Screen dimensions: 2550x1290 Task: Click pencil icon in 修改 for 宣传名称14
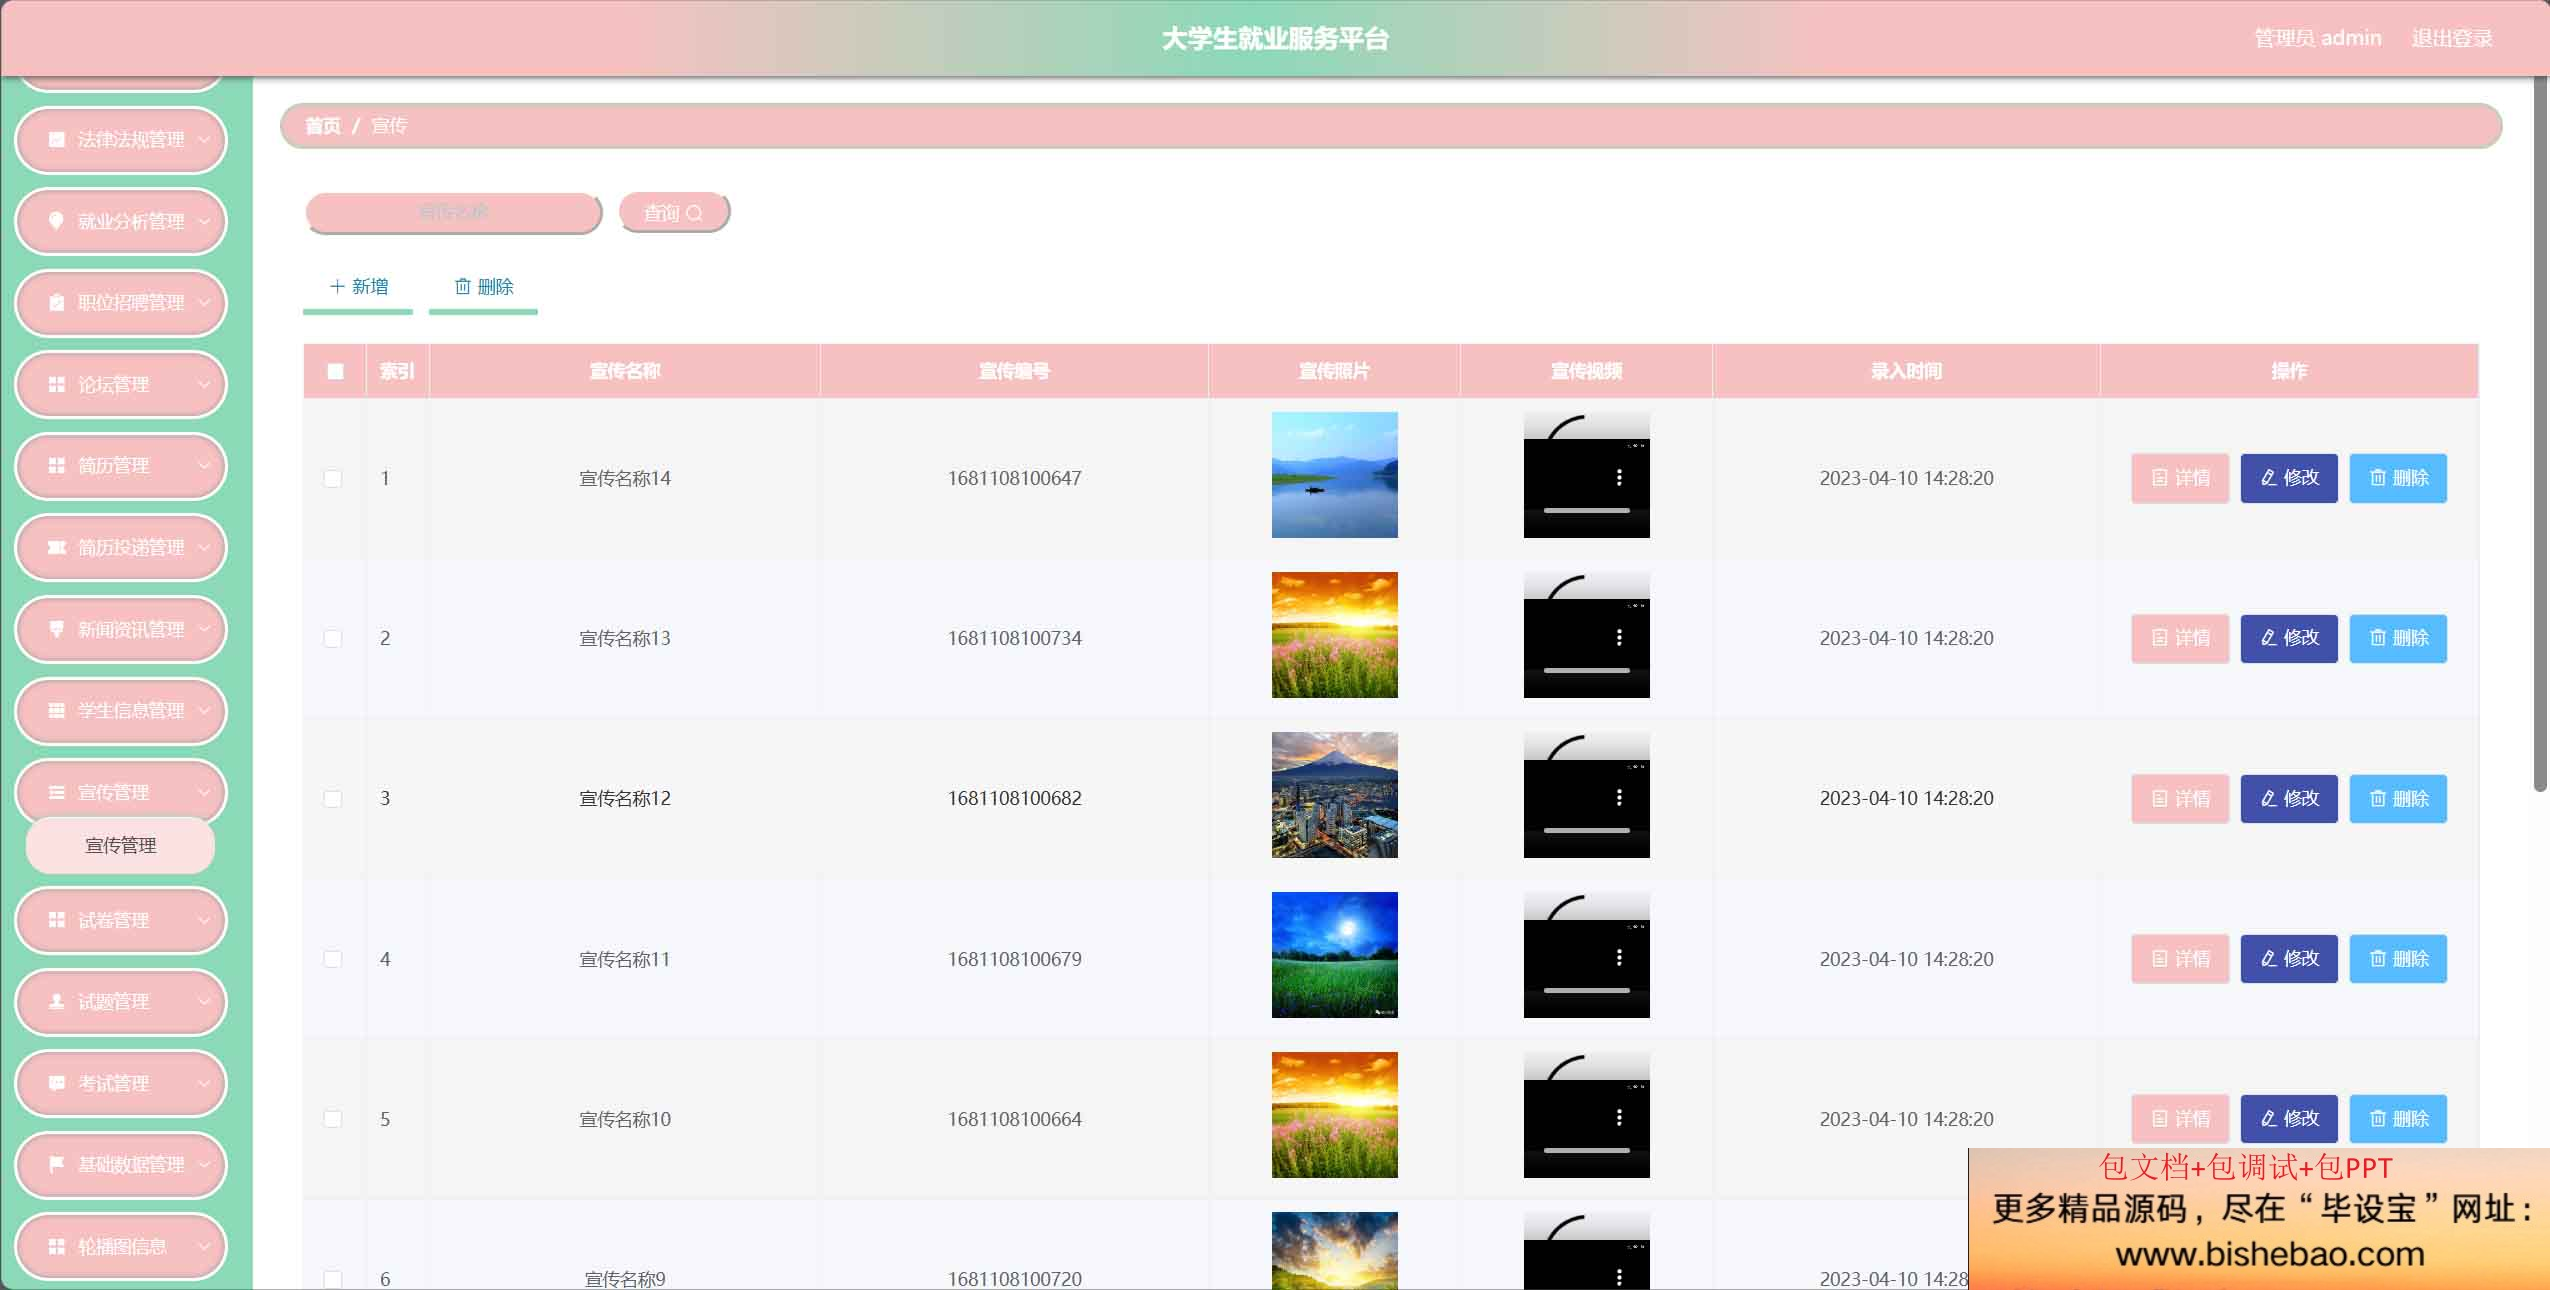[2269, 478]
